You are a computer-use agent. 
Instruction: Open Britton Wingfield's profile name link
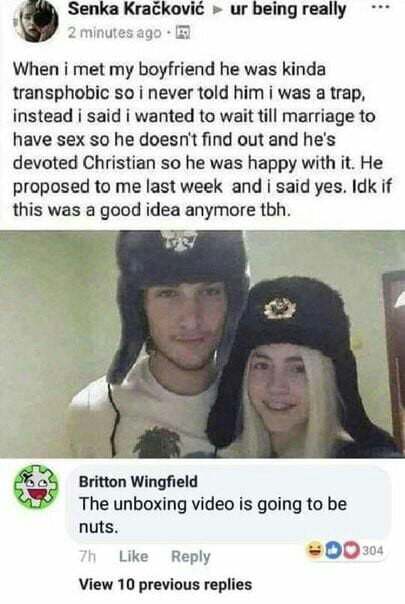(x=138, y=482)
